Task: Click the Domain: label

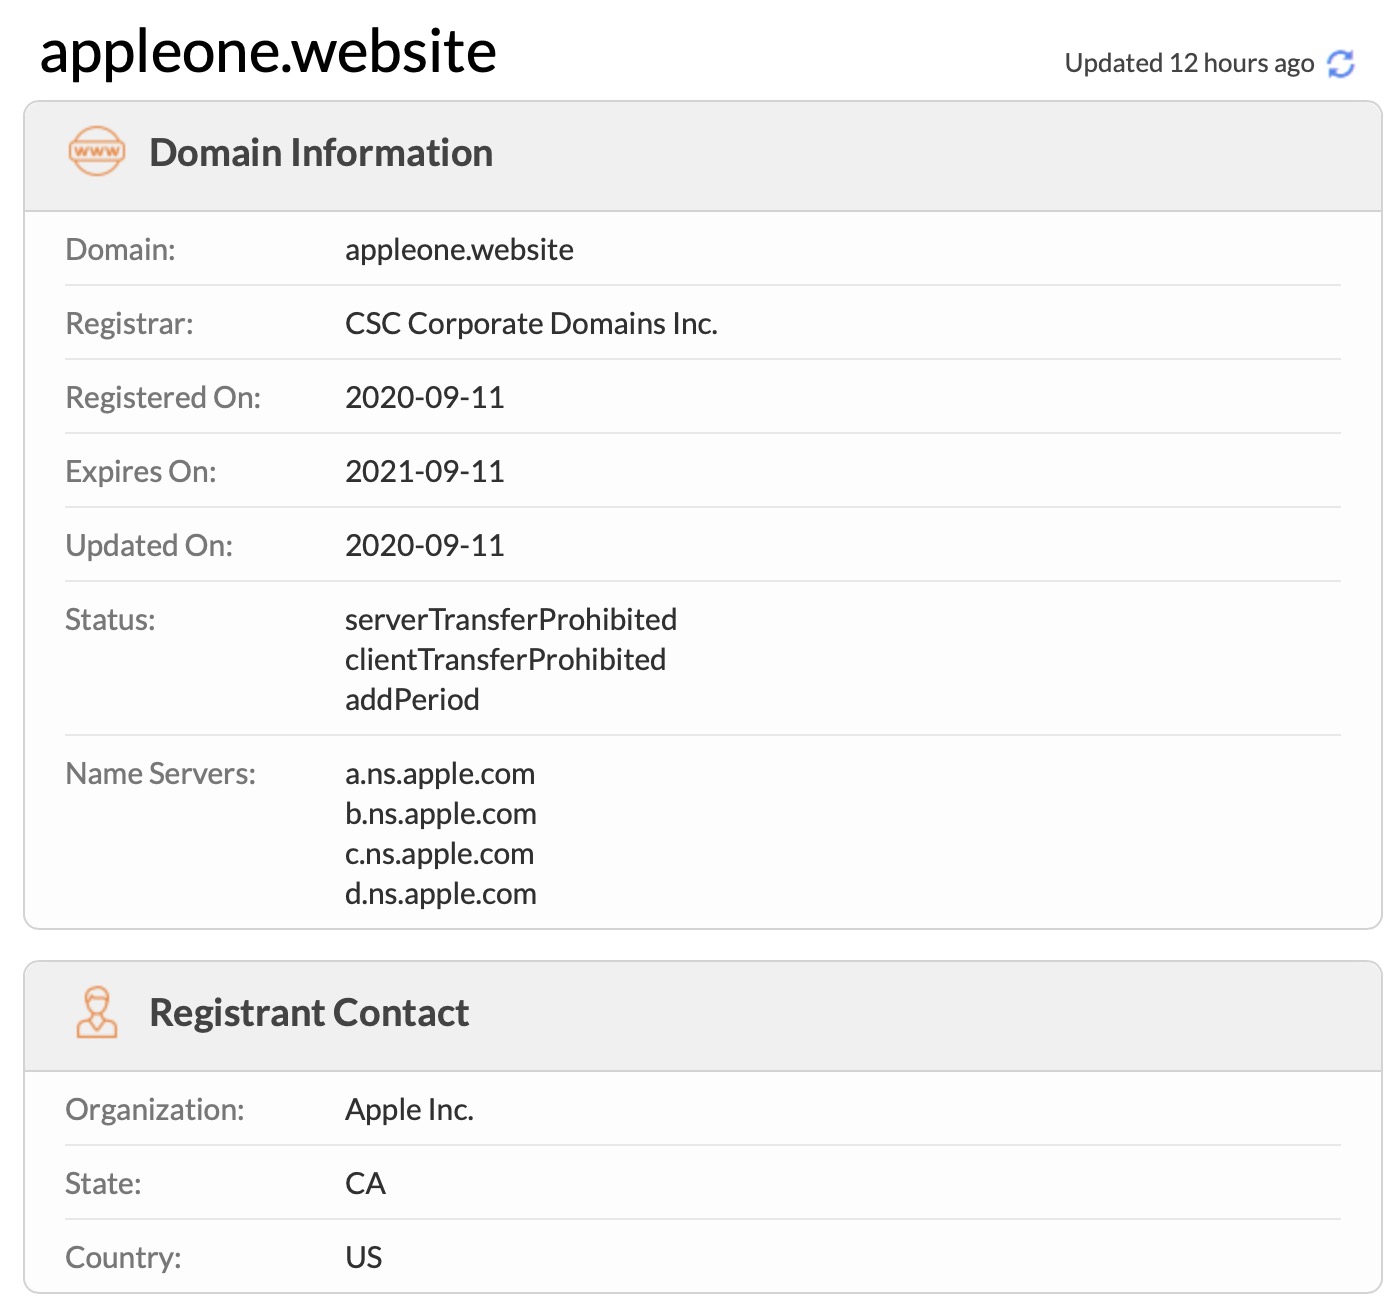Action: coord(120,249)
